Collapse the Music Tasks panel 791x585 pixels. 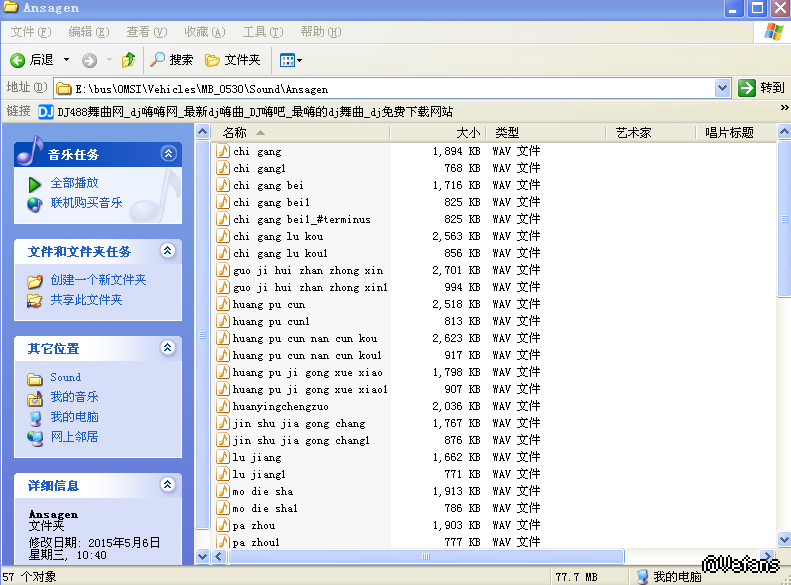(168, 154)
